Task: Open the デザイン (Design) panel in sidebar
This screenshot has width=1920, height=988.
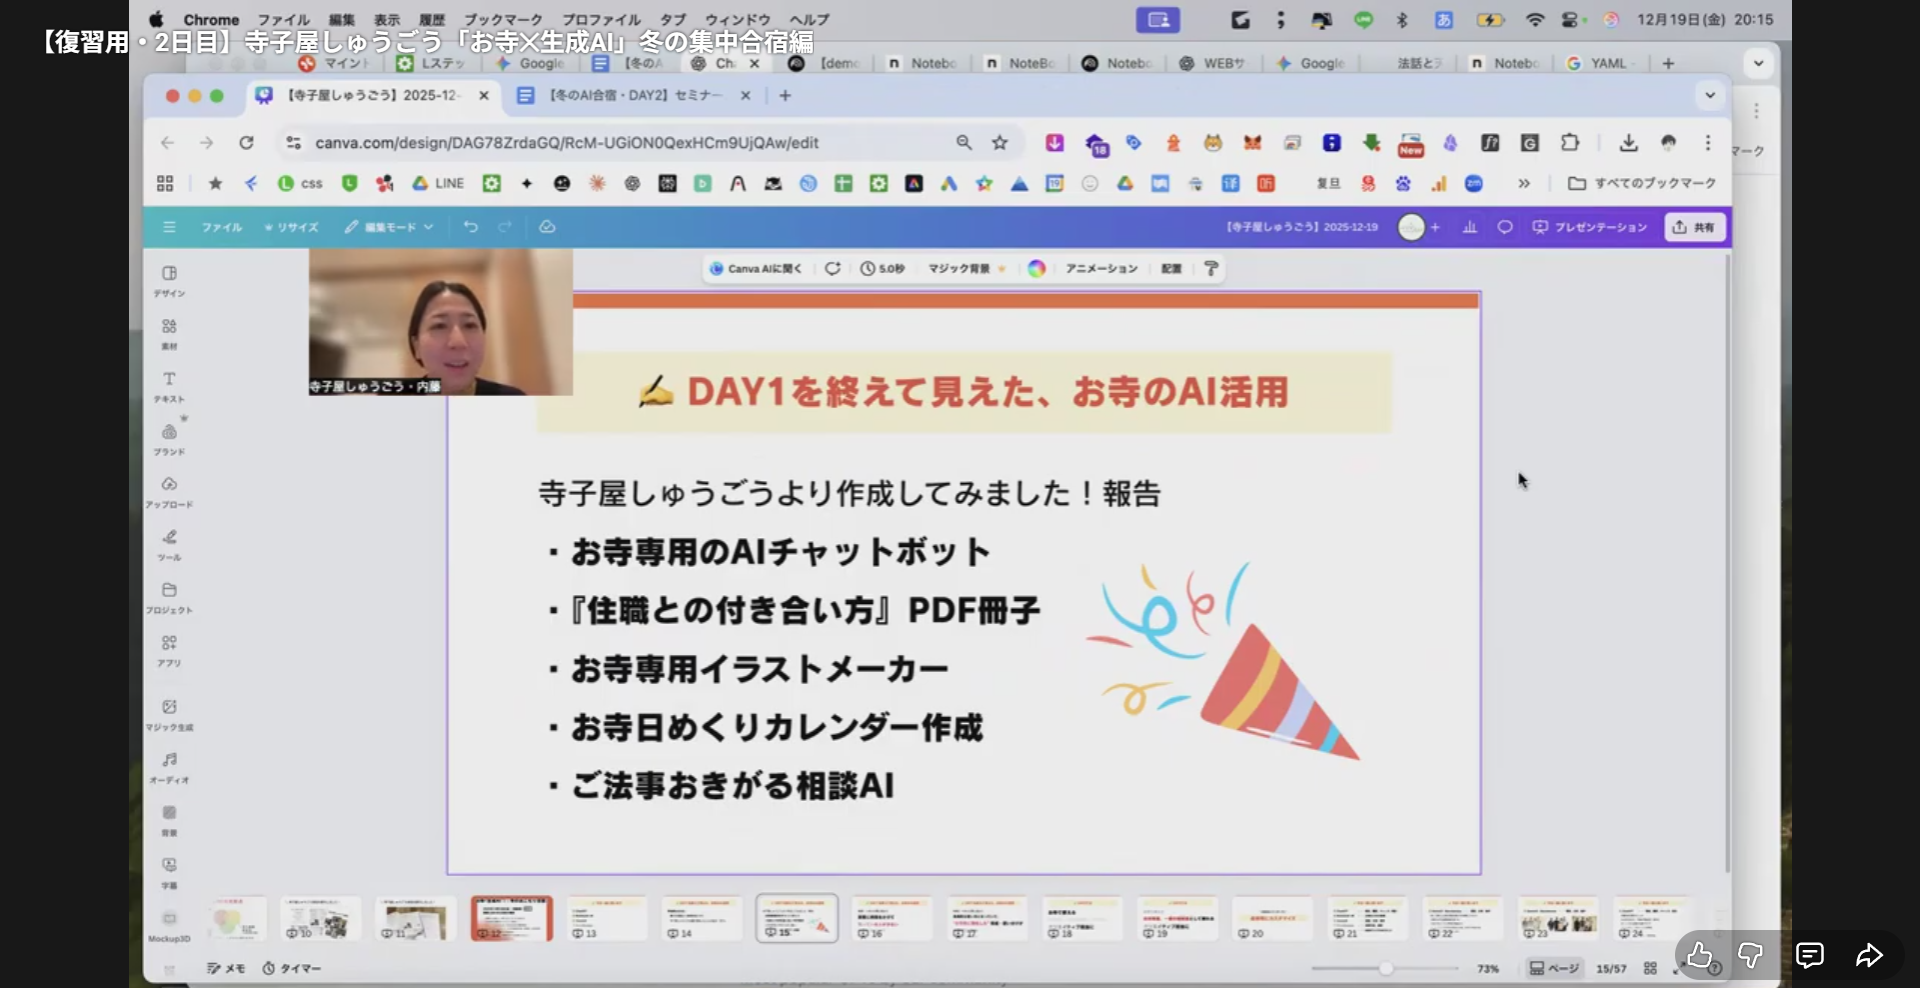Action: 169,280
